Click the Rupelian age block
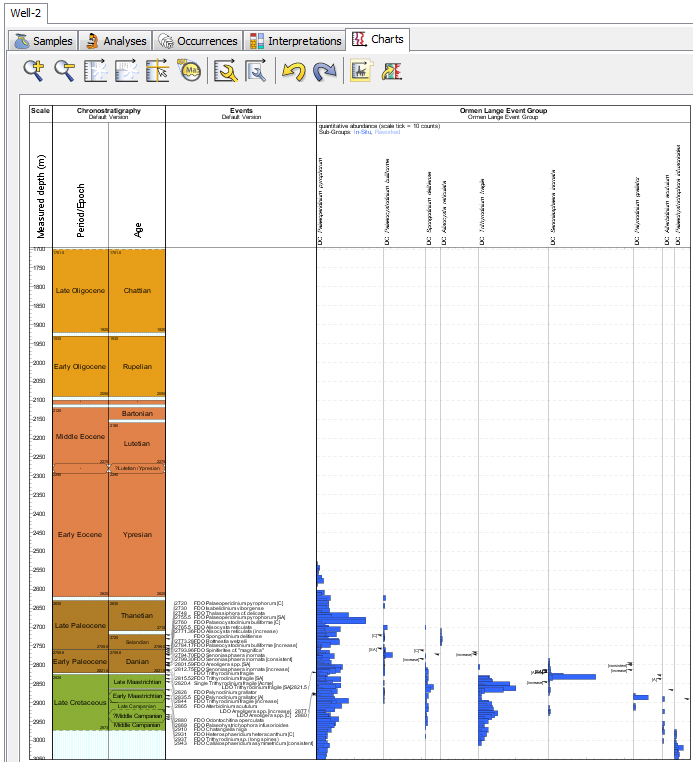693x762 pixels. (137, 366)
